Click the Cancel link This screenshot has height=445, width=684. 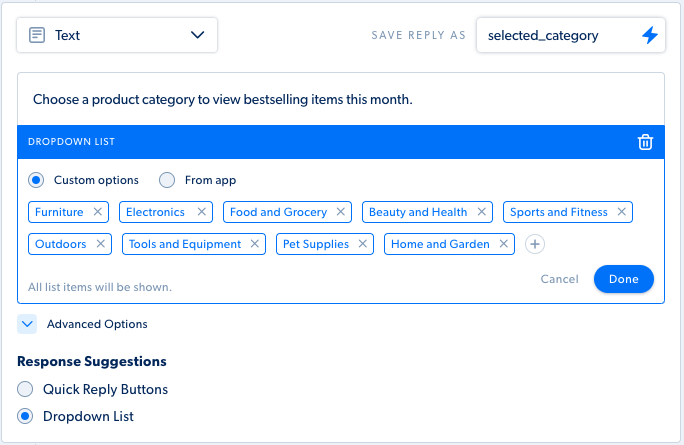(559, 279)
